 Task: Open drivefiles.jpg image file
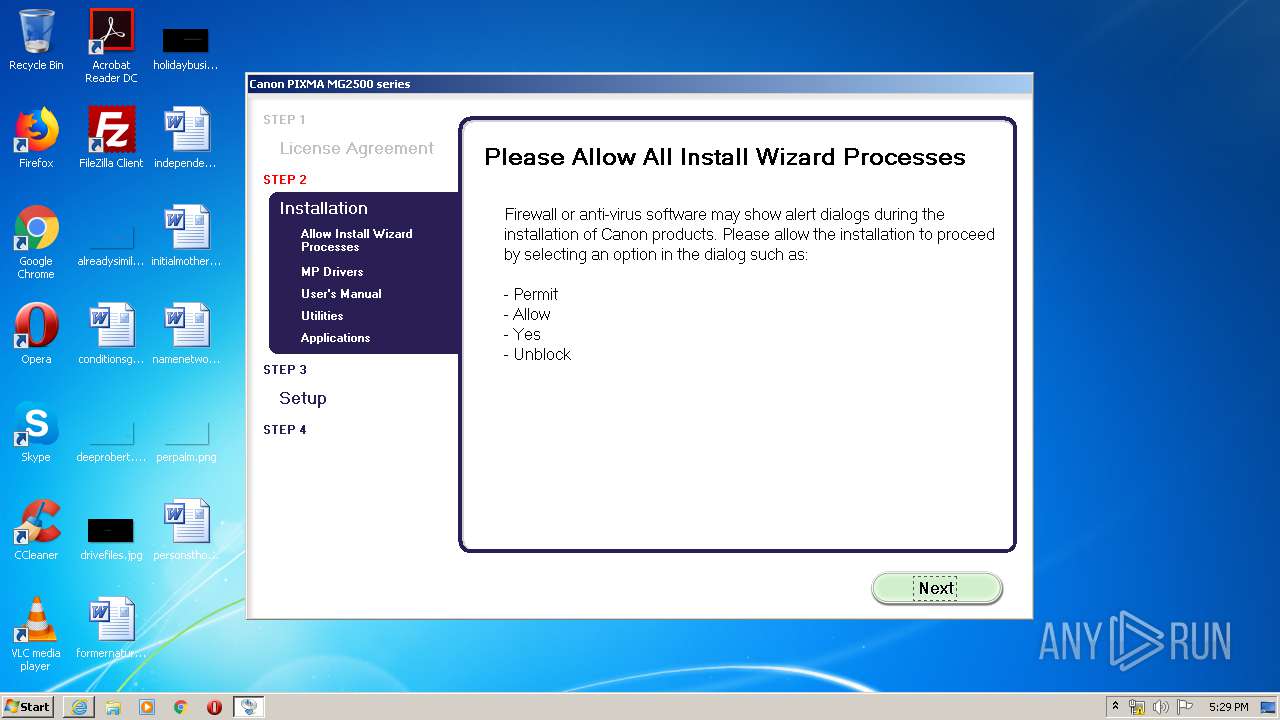click(111, 538)
